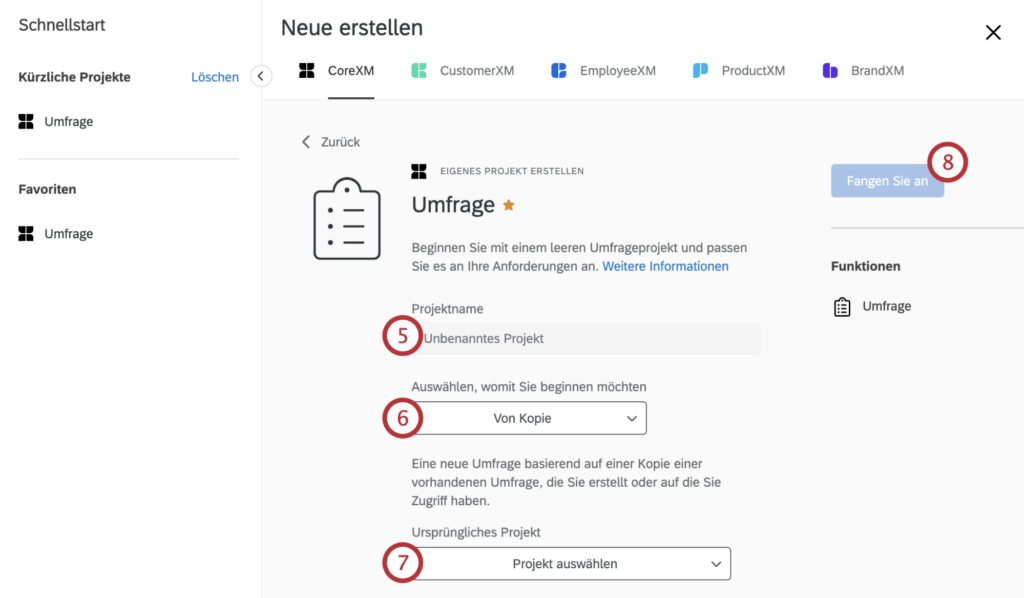1024x598 pixels.
Task: Open the Projekt auswählen dropdown
Action: [571, 563]
